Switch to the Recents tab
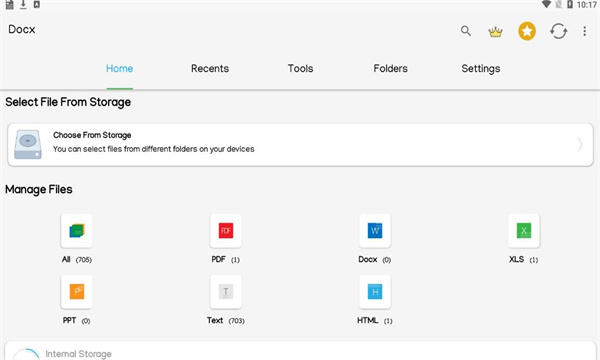Viewport: 600px width, 360px height. point(210,68)
